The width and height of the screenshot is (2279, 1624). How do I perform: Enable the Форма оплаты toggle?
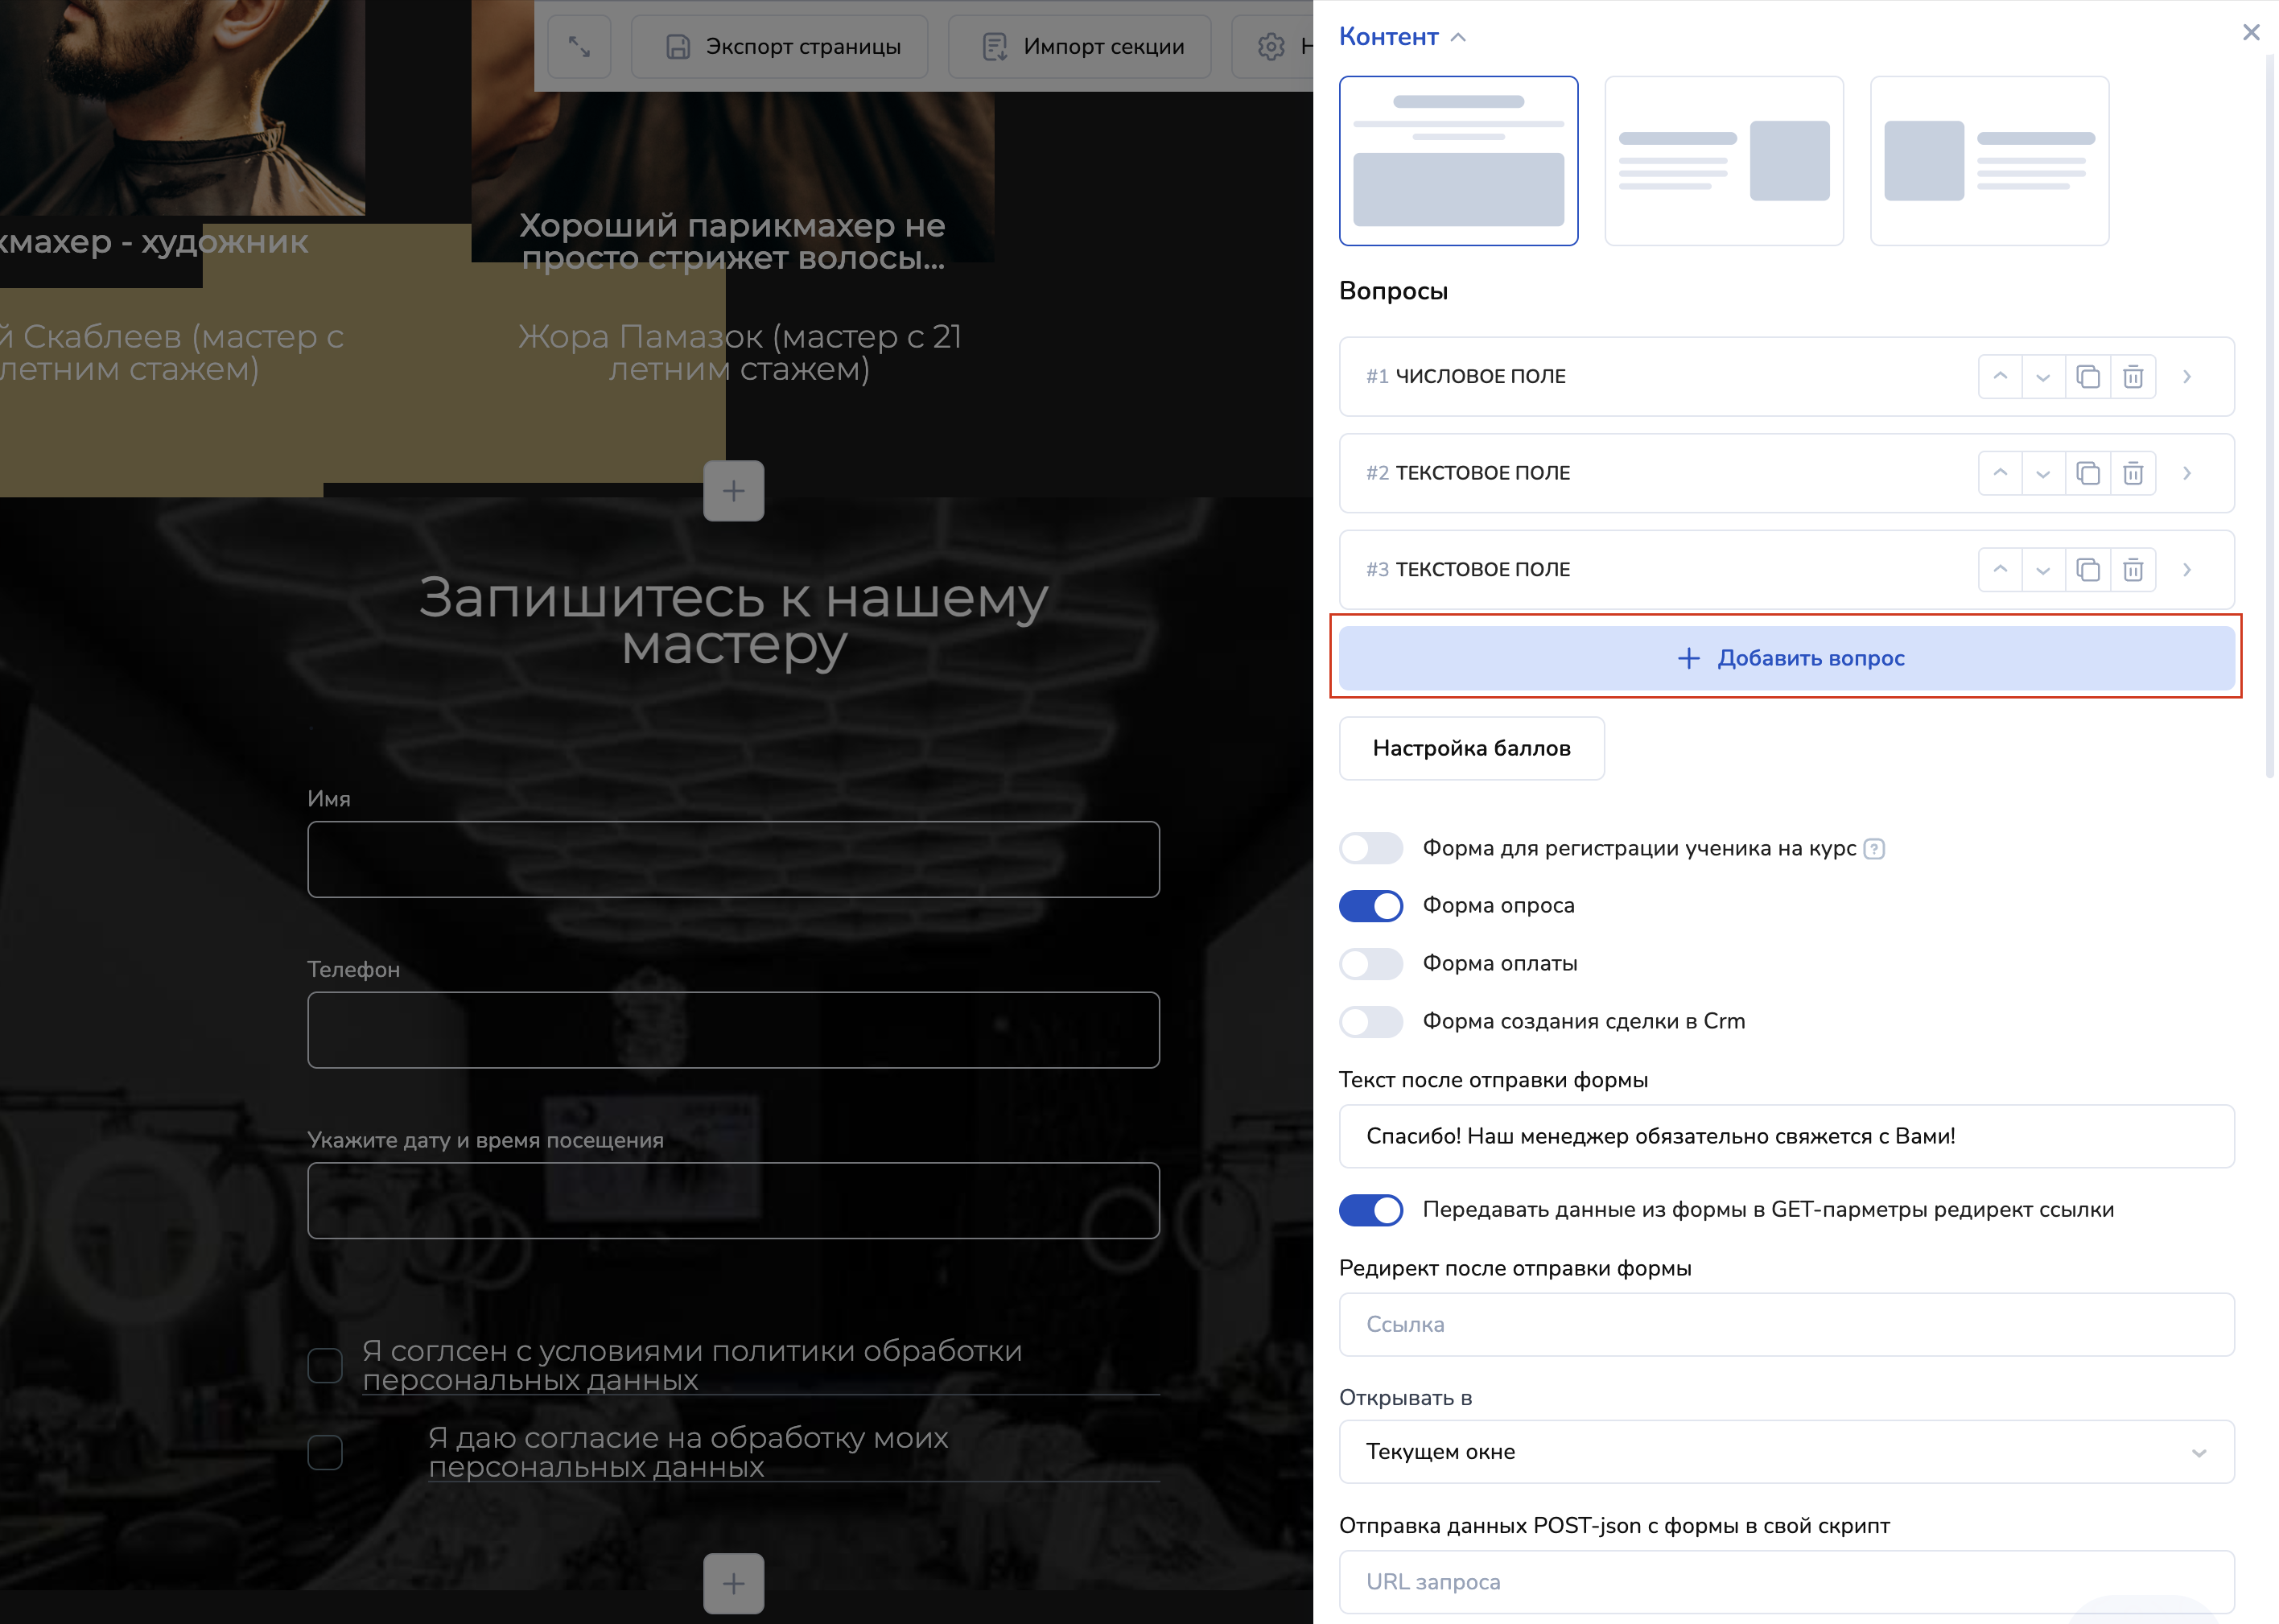click(x=1370, y=964)
